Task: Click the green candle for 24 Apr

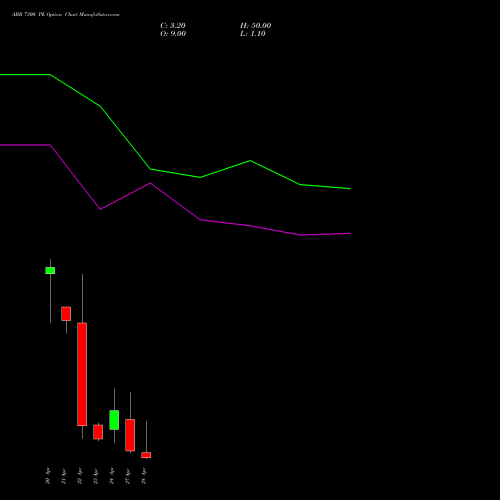Action: click(114, 420)
